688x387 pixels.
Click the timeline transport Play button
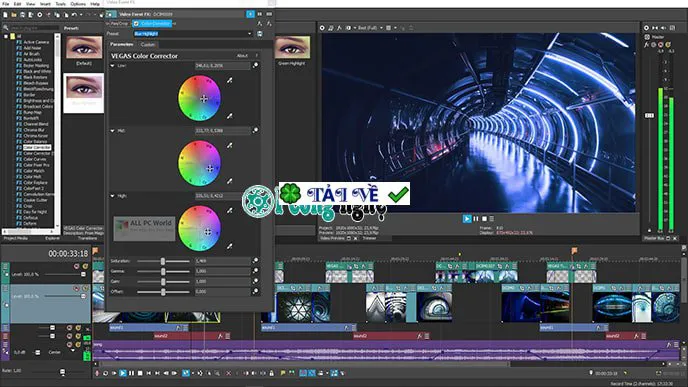123,373
